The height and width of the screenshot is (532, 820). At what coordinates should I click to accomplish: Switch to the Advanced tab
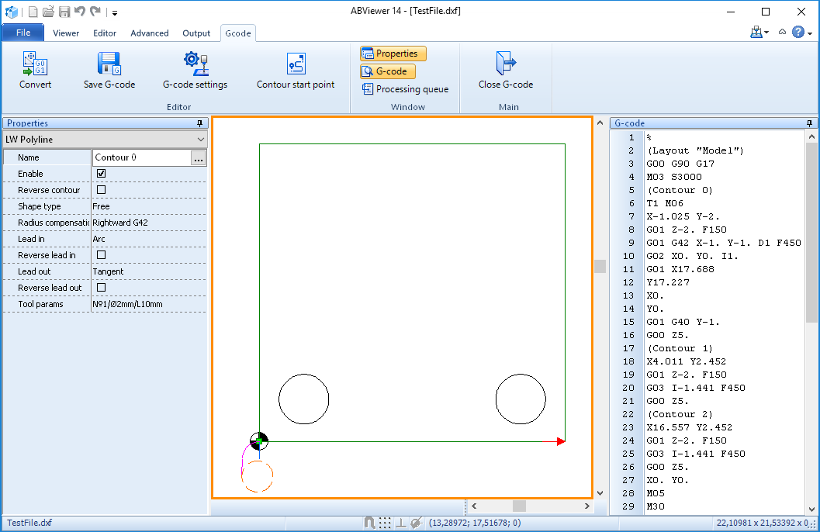(150, 33)
